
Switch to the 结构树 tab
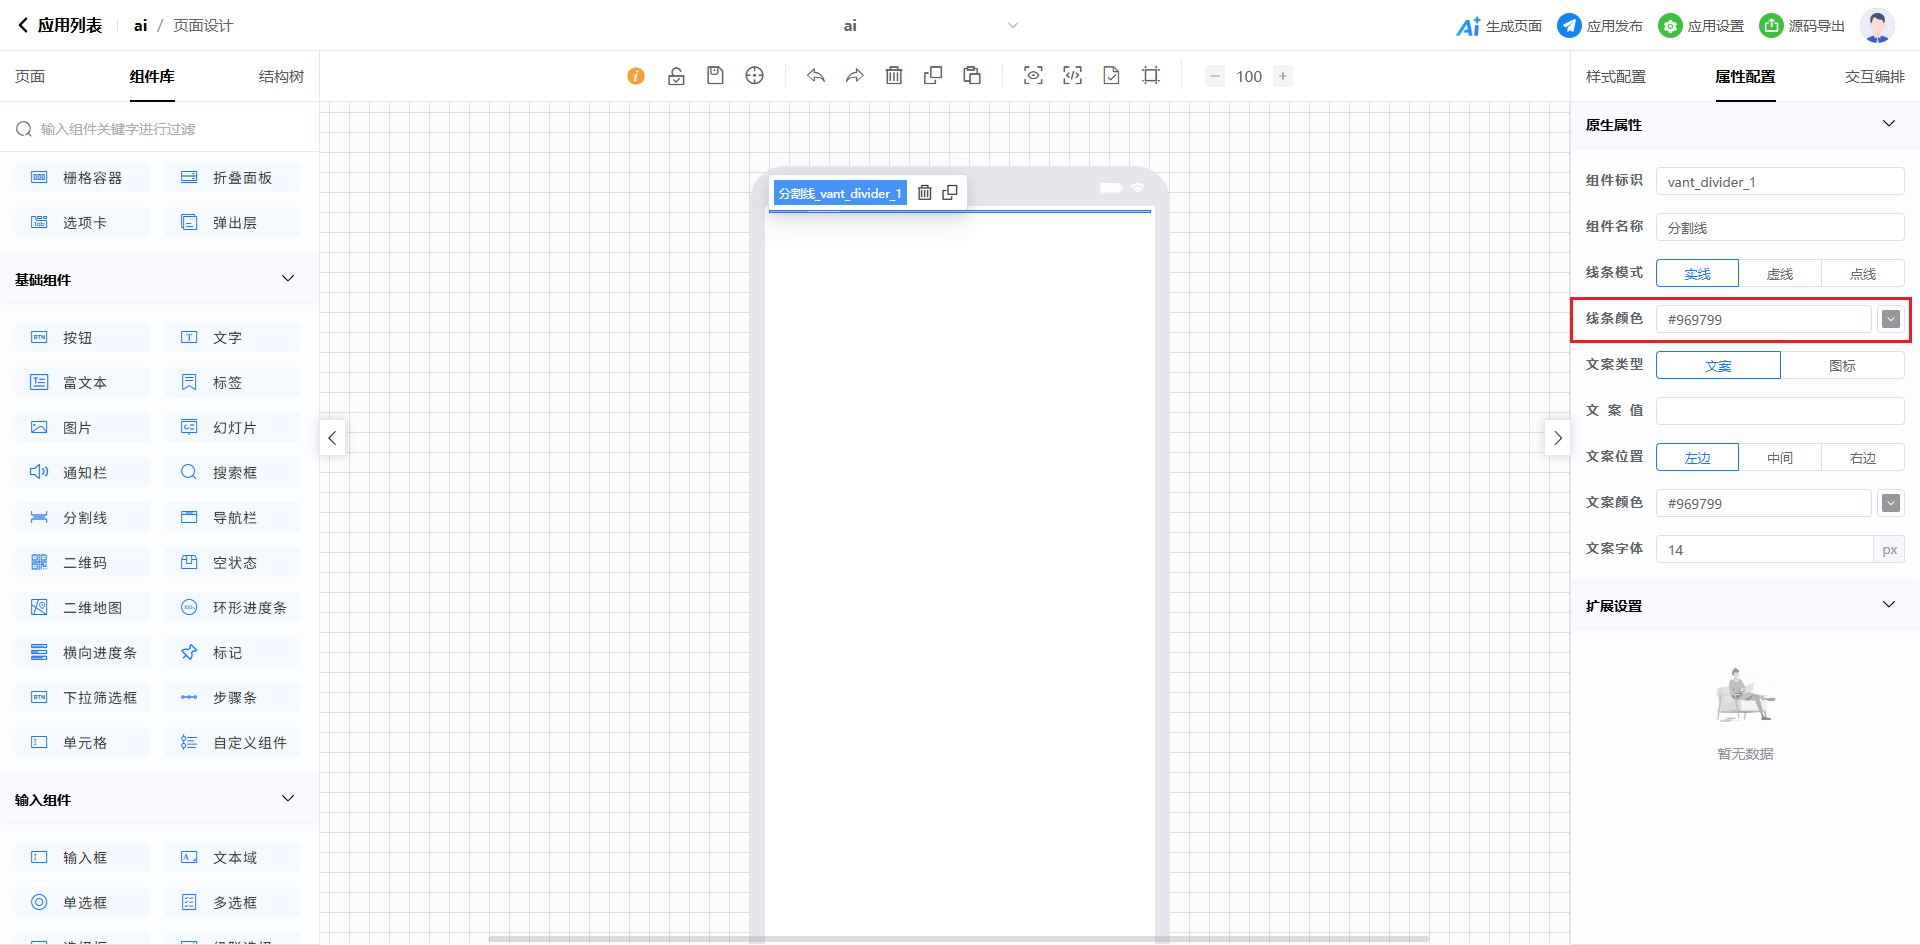coord(281,77)
